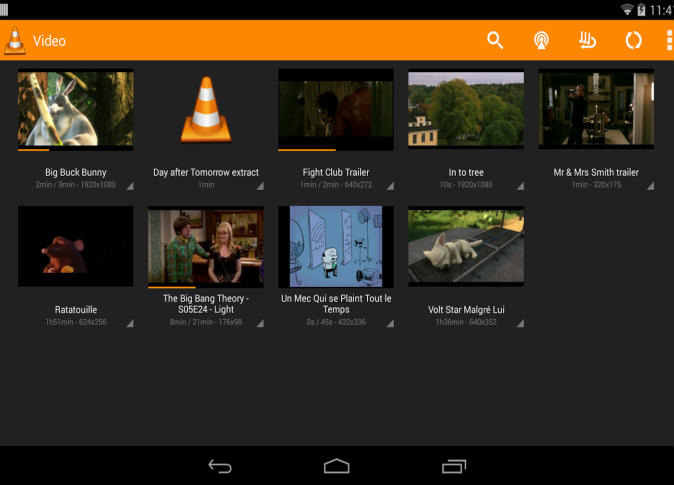Open the overflow menu dots

coord(669,40)
